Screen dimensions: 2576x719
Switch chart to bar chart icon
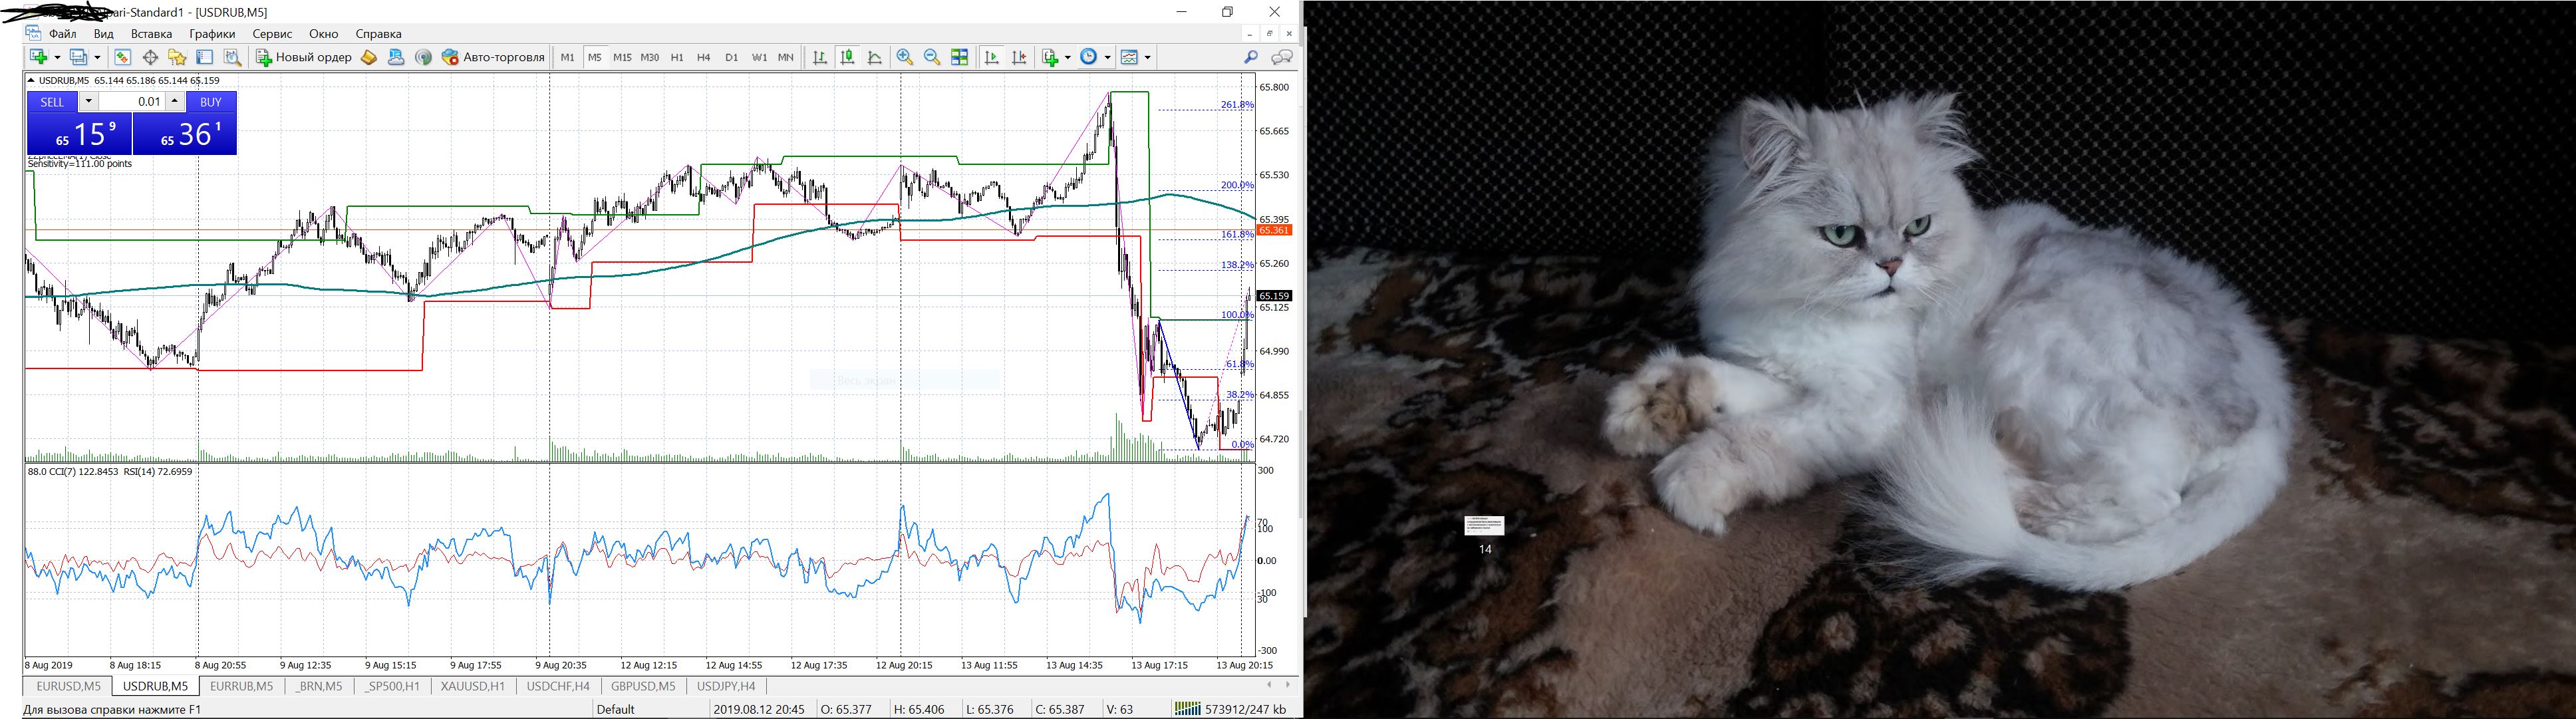click(820, 57)
